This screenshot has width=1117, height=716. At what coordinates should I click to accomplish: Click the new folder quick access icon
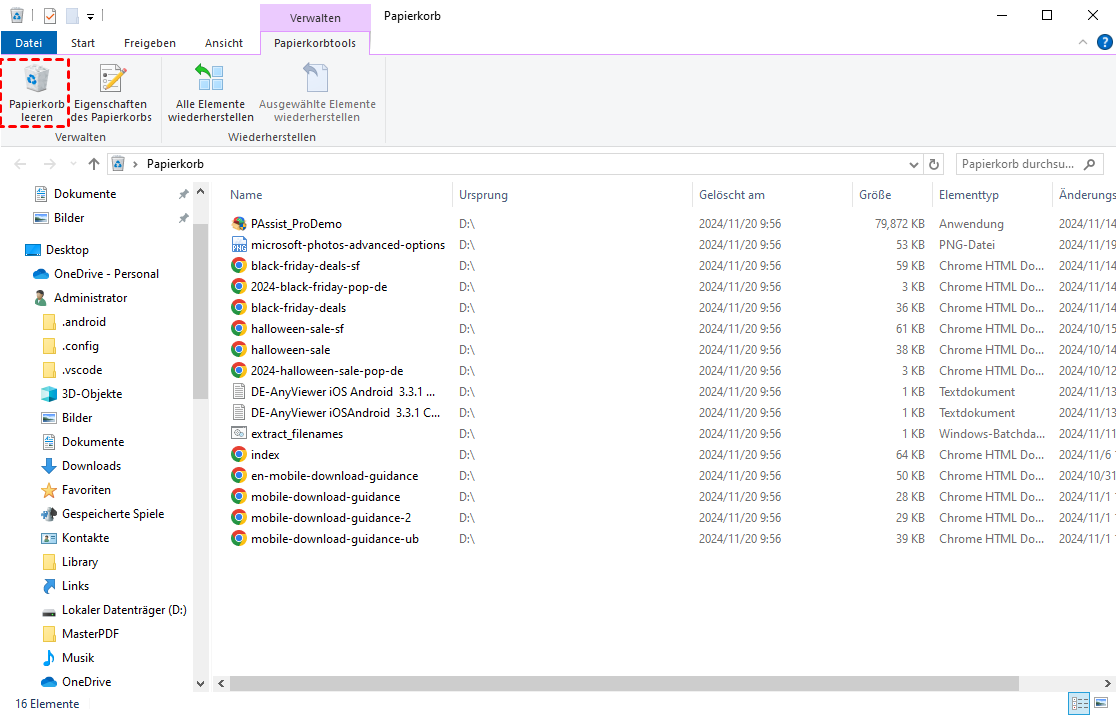pos(72,16)
